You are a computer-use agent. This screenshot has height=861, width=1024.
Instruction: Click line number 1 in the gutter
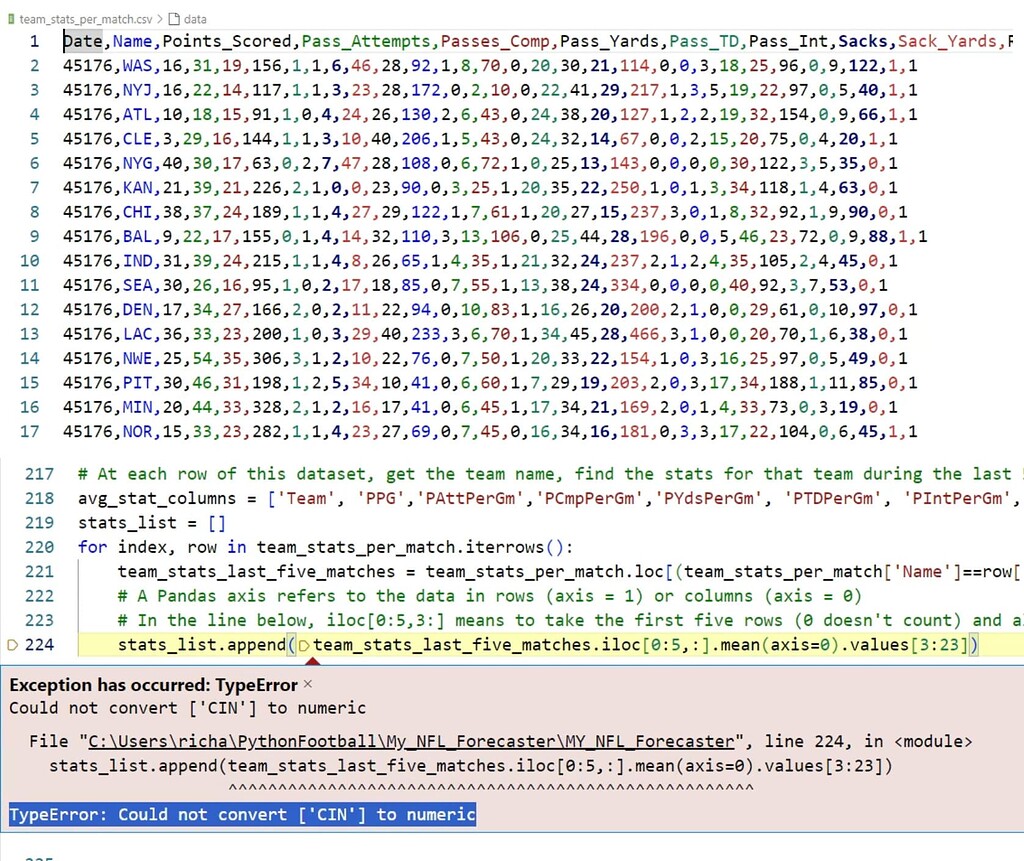pyautogui.click(x=35, y=41)
